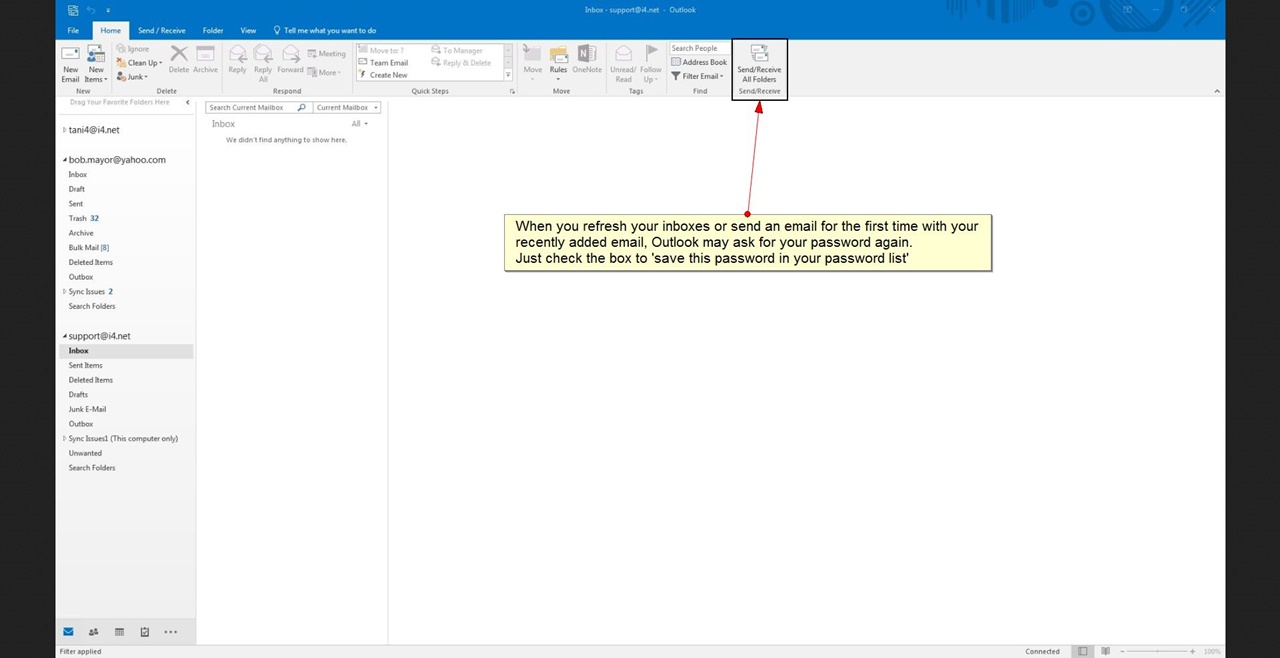Switch to Tasks view icon

pyautogui.click(x=144, y=631)
